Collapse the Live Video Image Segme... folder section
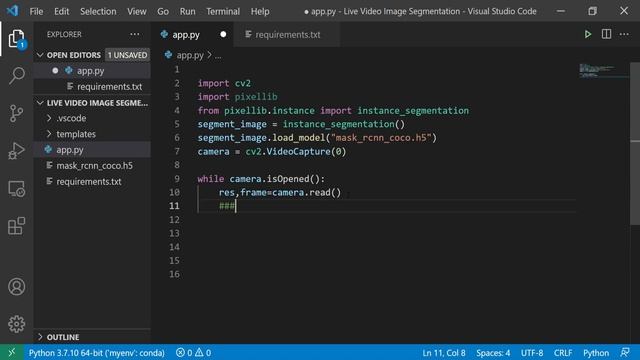This screenshot has width=640, height=360. coord(40,103)
